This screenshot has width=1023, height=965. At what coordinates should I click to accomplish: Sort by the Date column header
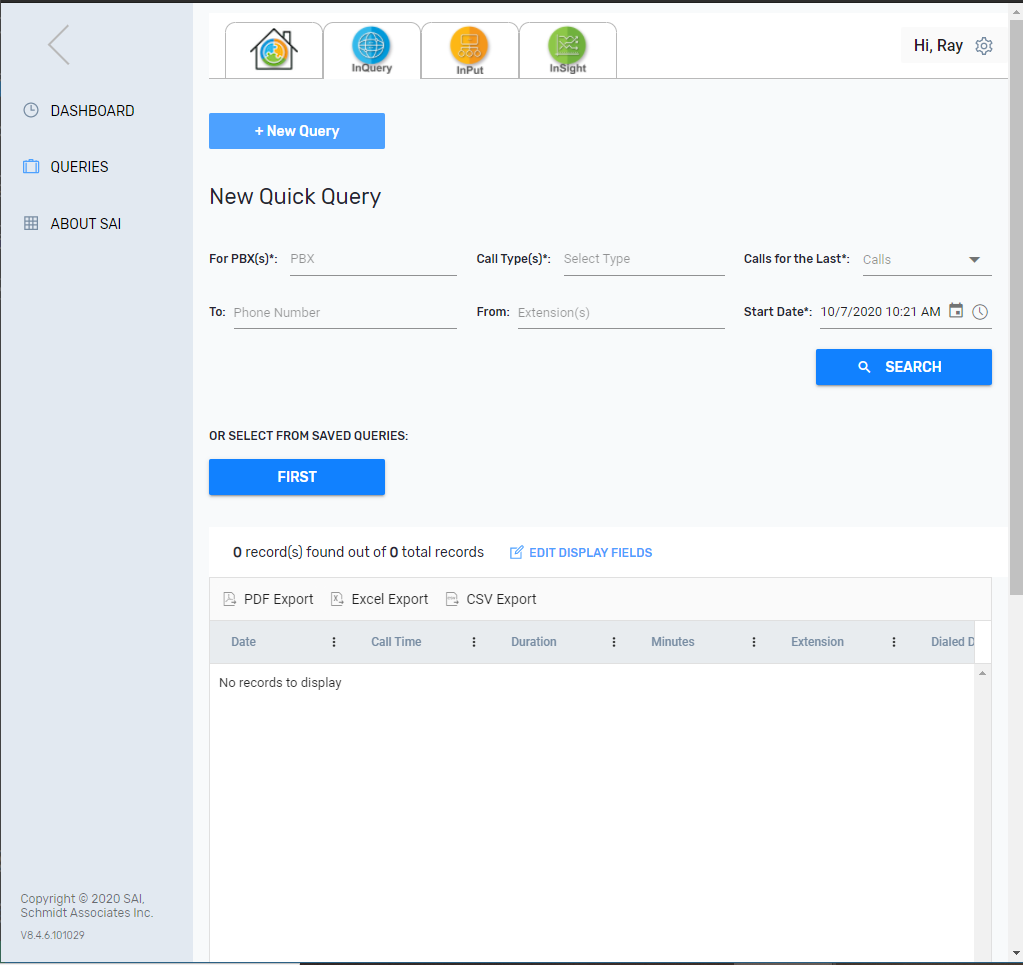pyautogui.click(x=243, y=642)
